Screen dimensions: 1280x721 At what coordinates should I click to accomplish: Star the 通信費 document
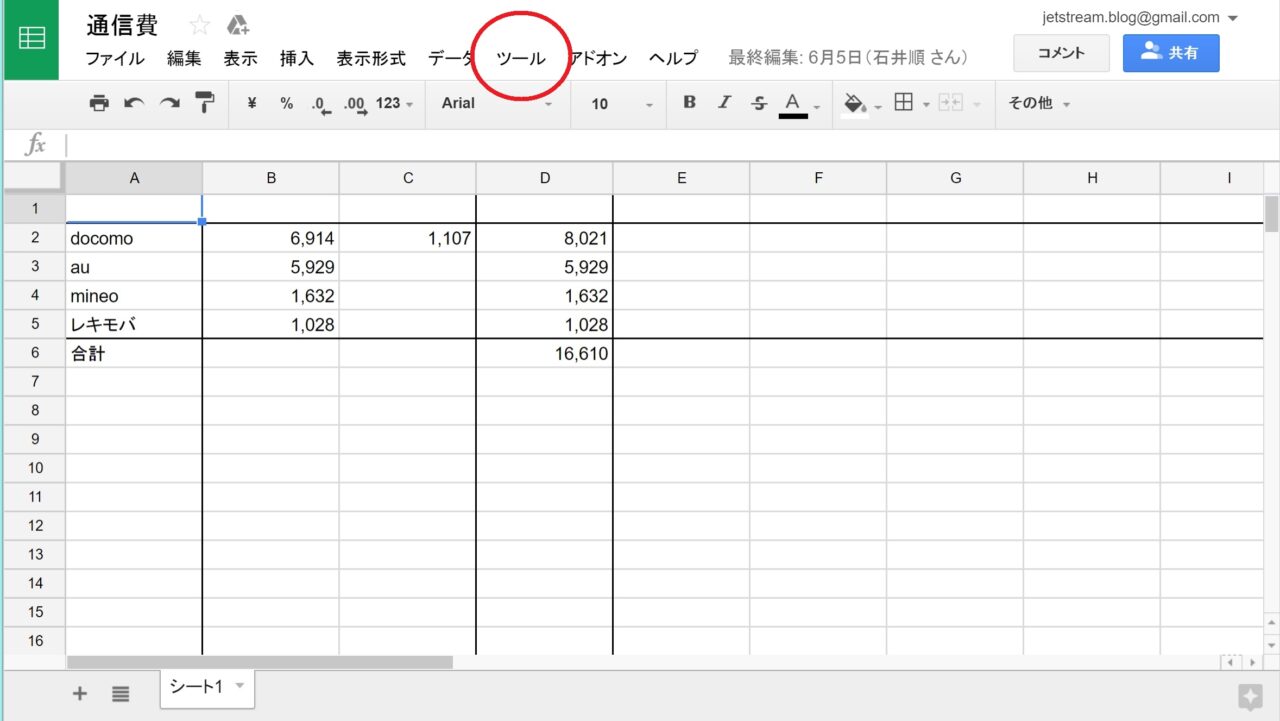(x=200, y=26)
